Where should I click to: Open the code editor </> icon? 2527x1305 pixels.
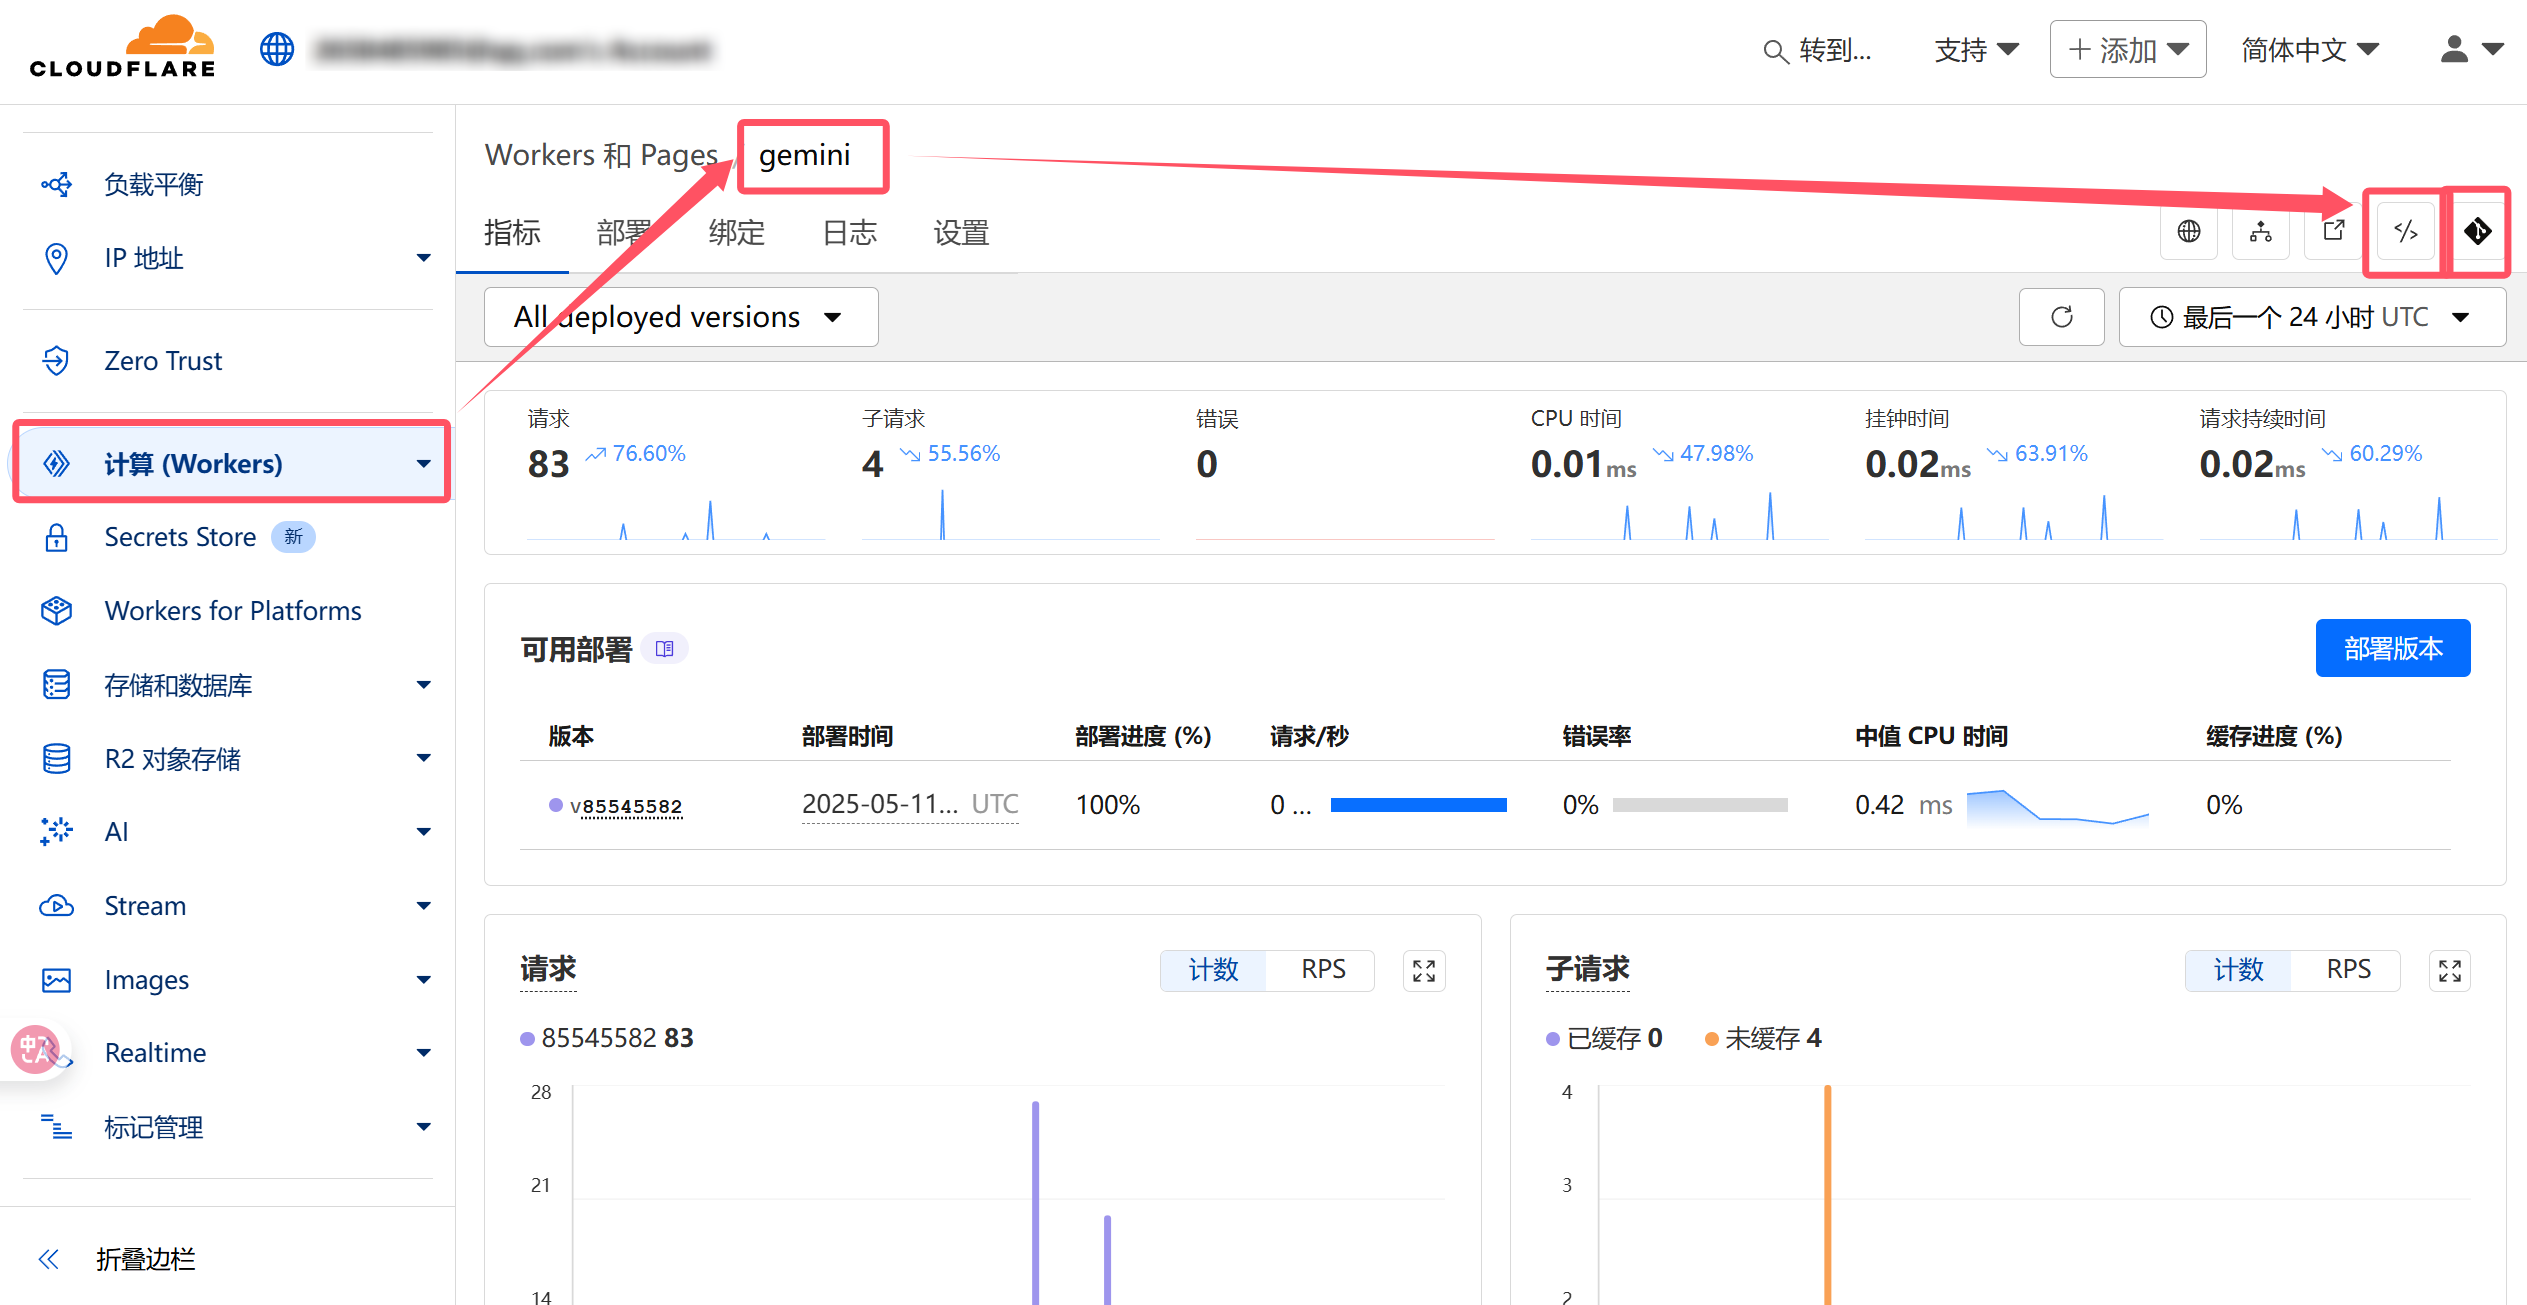2406,232
